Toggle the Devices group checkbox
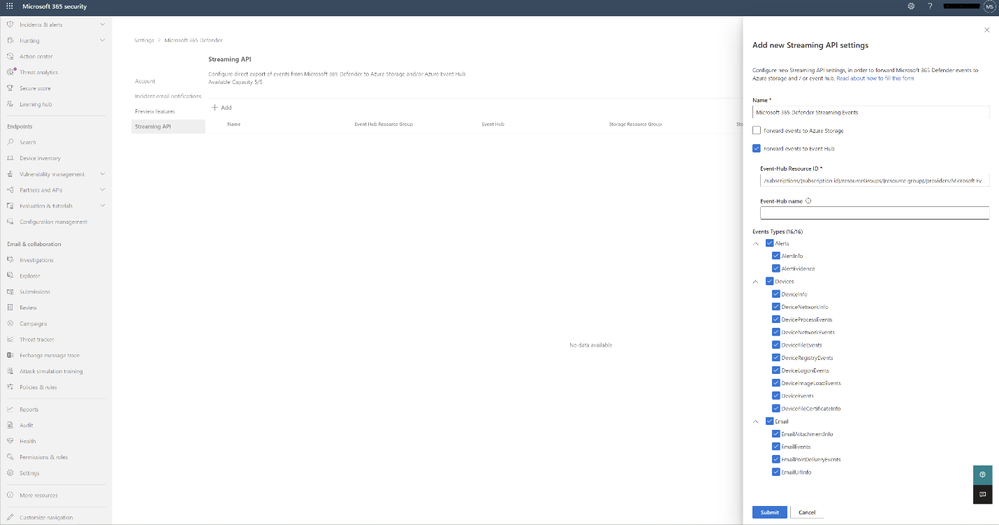Screen dimensions: 999x525 pyautogui.click(x=770, y=281)
